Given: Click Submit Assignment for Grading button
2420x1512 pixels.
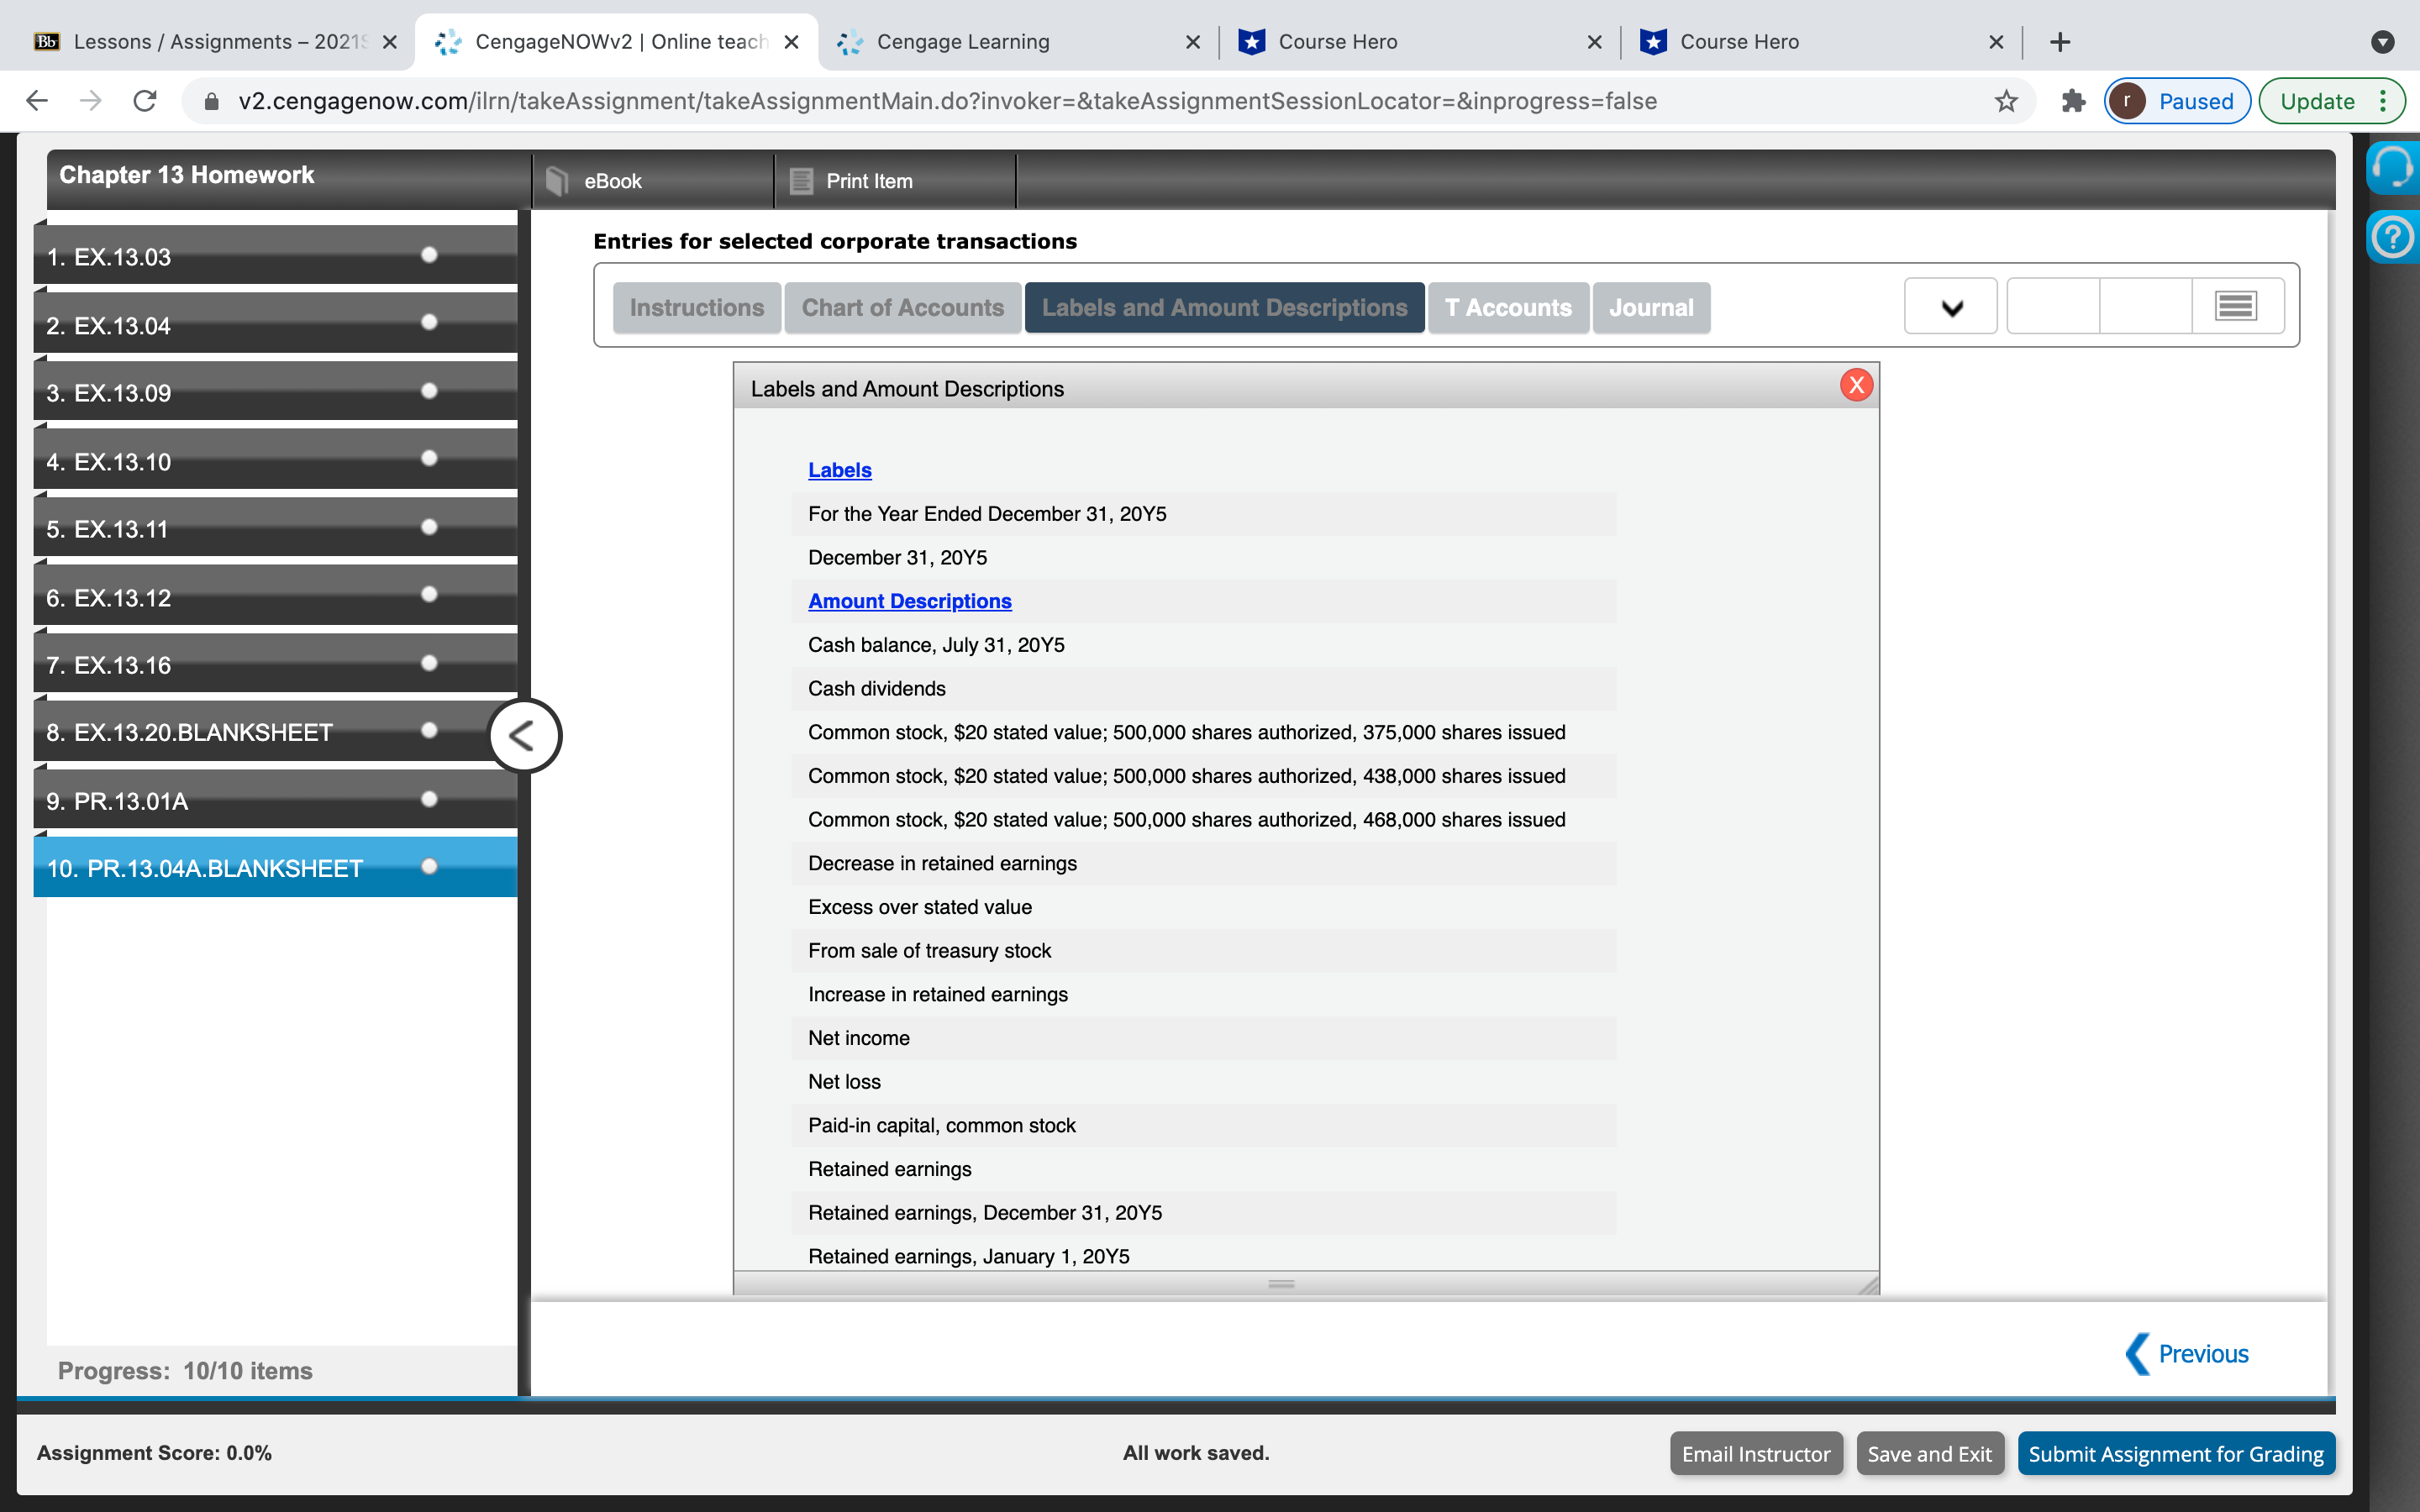Looking at the screenshot, I should [2175, 1454].
